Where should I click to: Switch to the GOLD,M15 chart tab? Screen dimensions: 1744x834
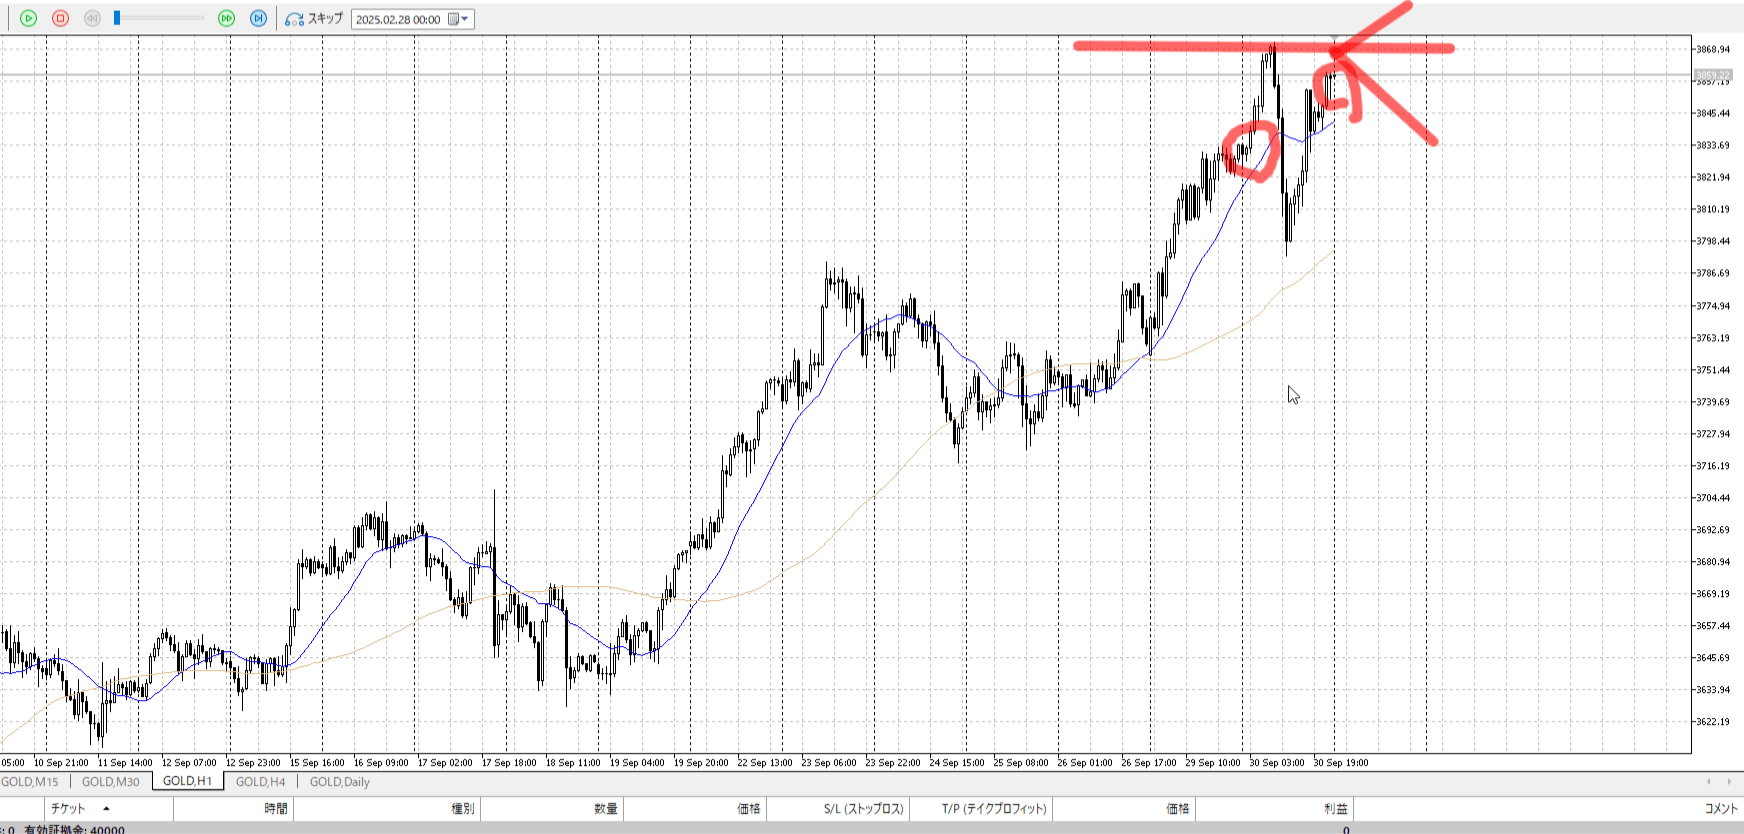(30, 782)
